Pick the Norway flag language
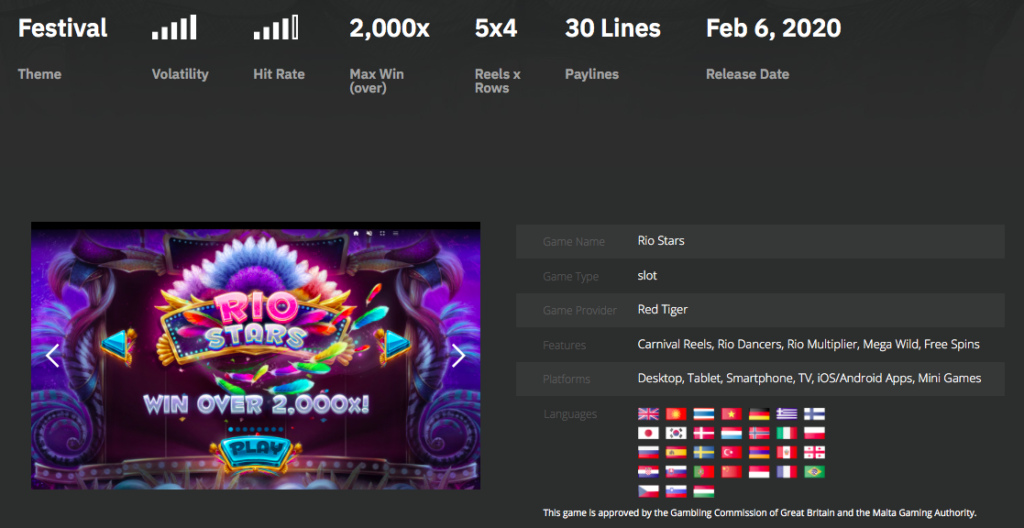1024x528 pixels. pyautogui.click(x=759, y=433)
